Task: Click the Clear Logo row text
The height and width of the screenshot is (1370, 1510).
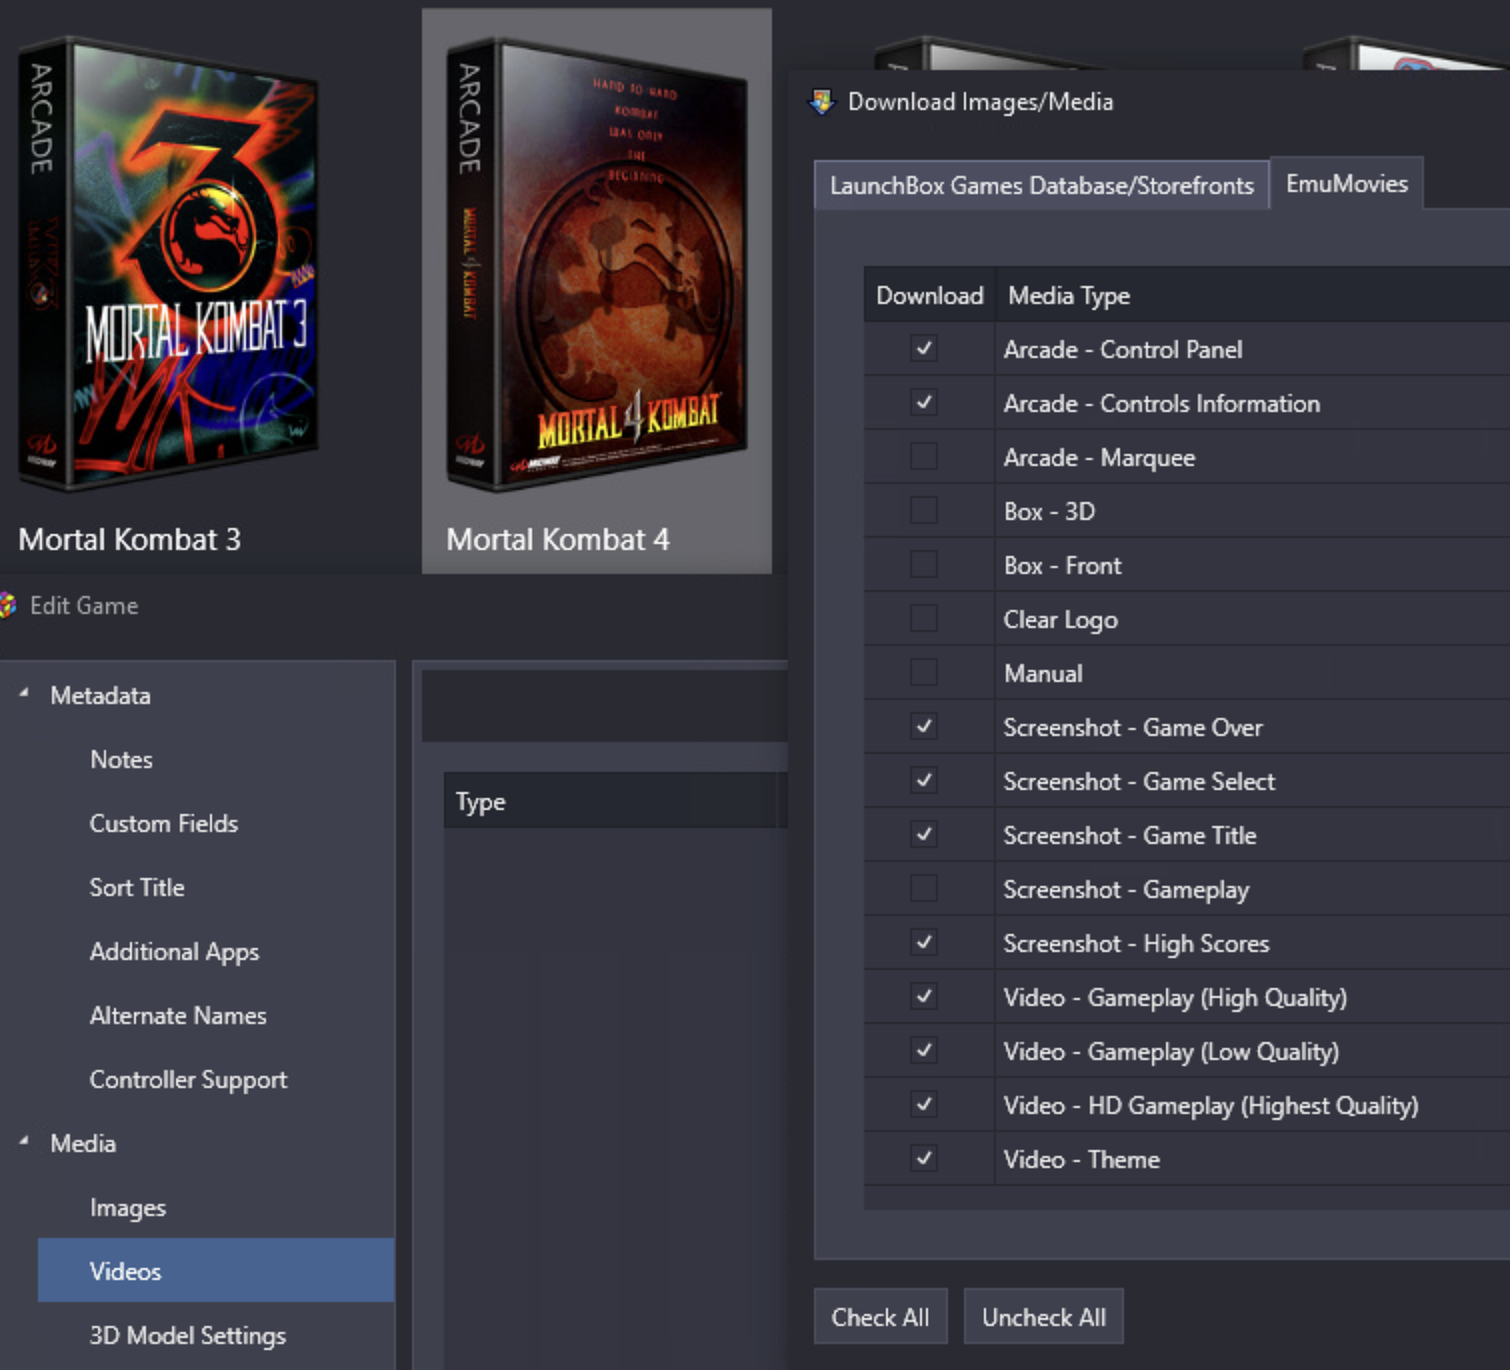Action: pyautogui.click(x=1061, y=620)
